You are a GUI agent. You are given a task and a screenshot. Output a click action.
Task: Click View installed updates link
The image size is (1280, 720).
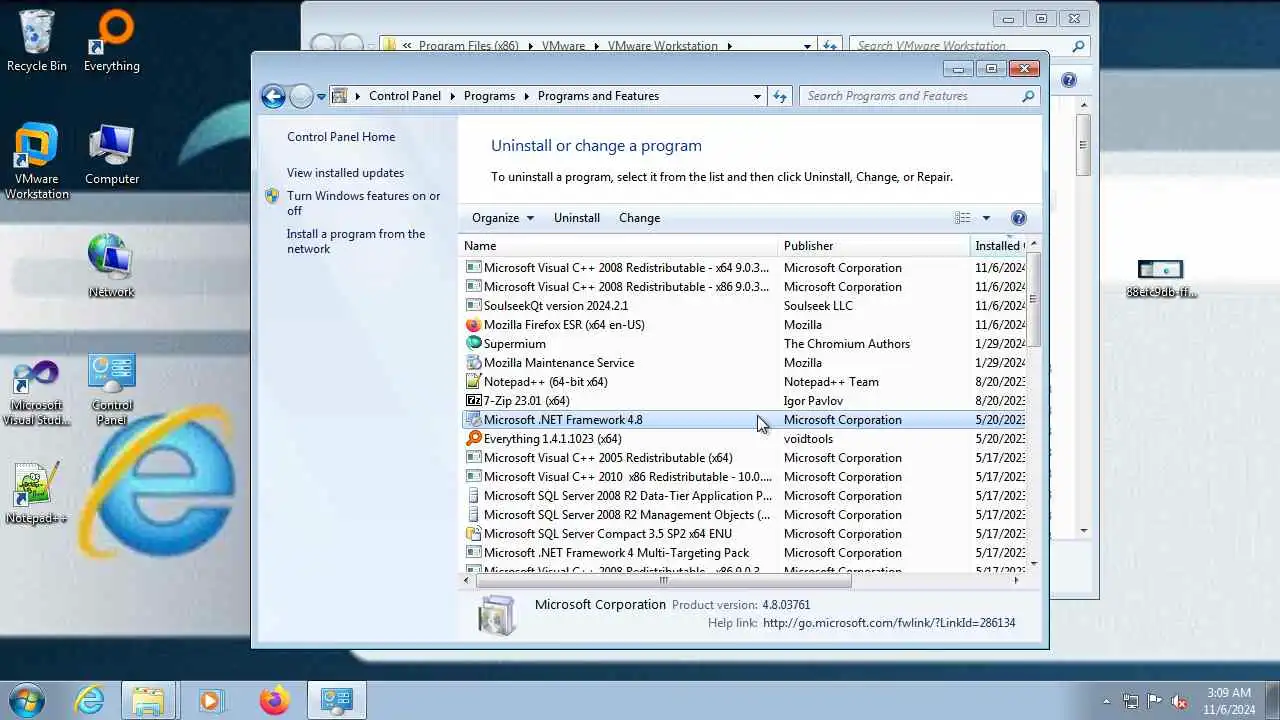pos(345,173)
